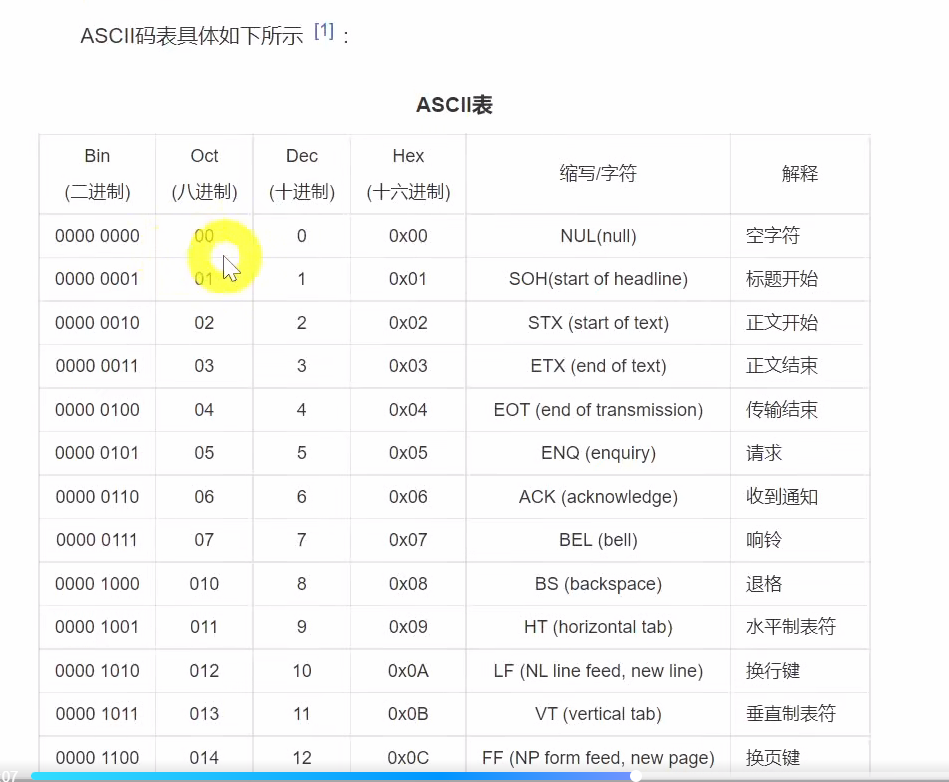Click the 'Bin (二进制)' column header
Viewport: 949px width, 782px height.
97,174
